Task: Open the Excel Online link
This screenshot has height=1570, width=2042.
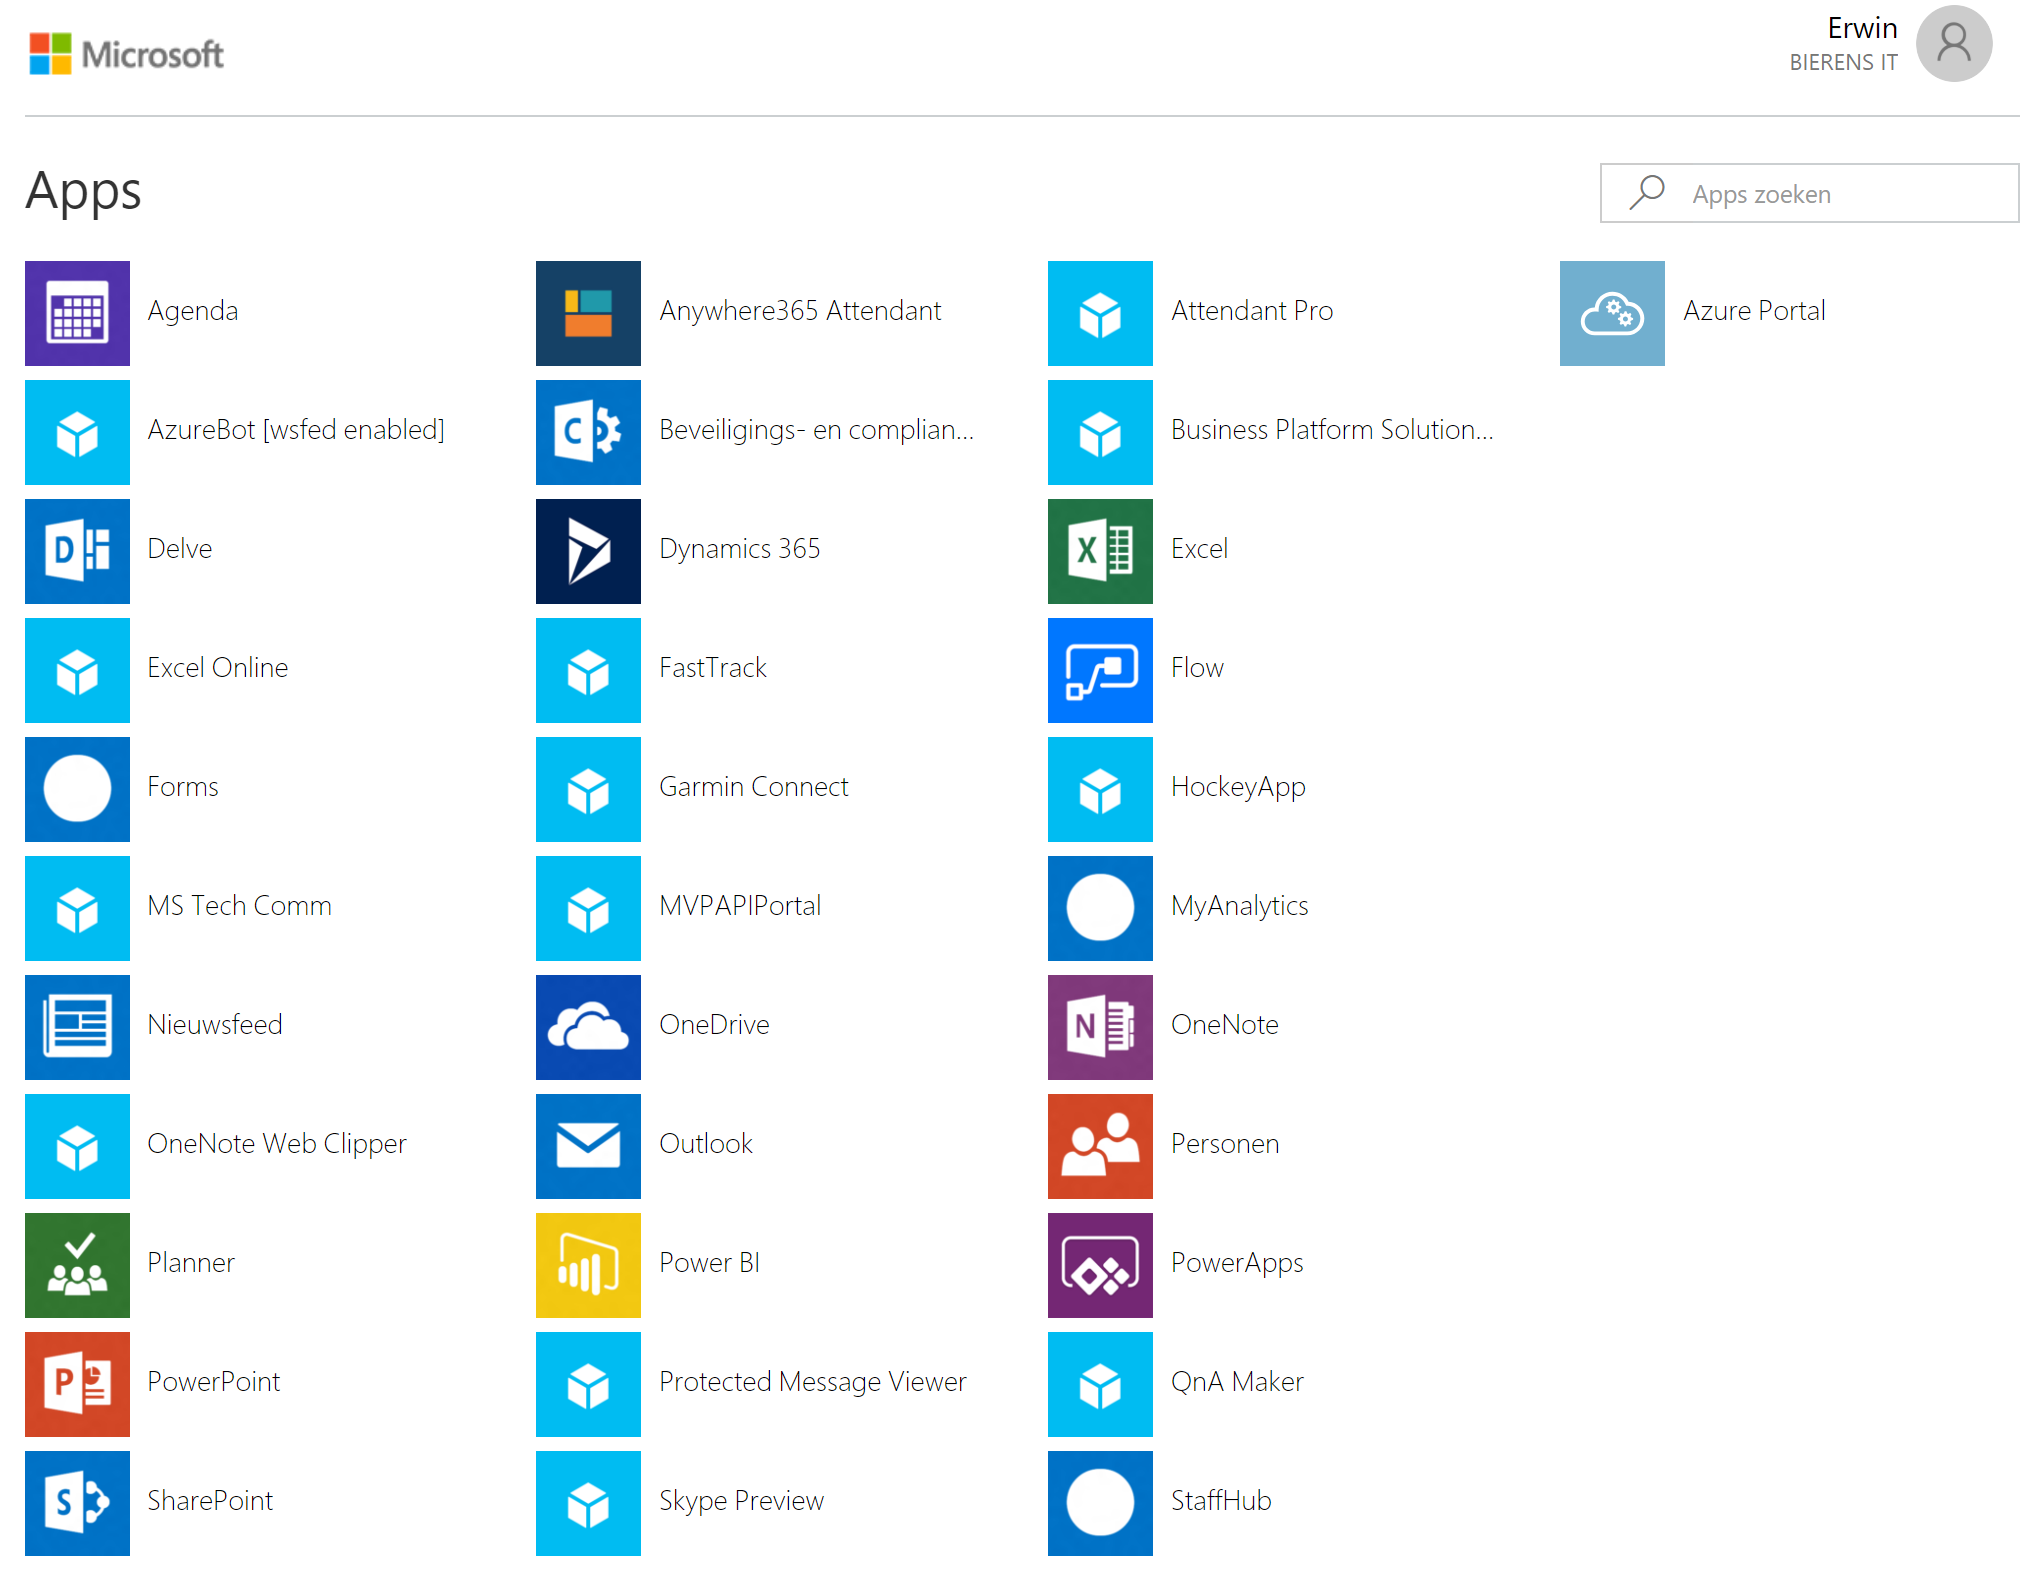Action: [218, 668]
